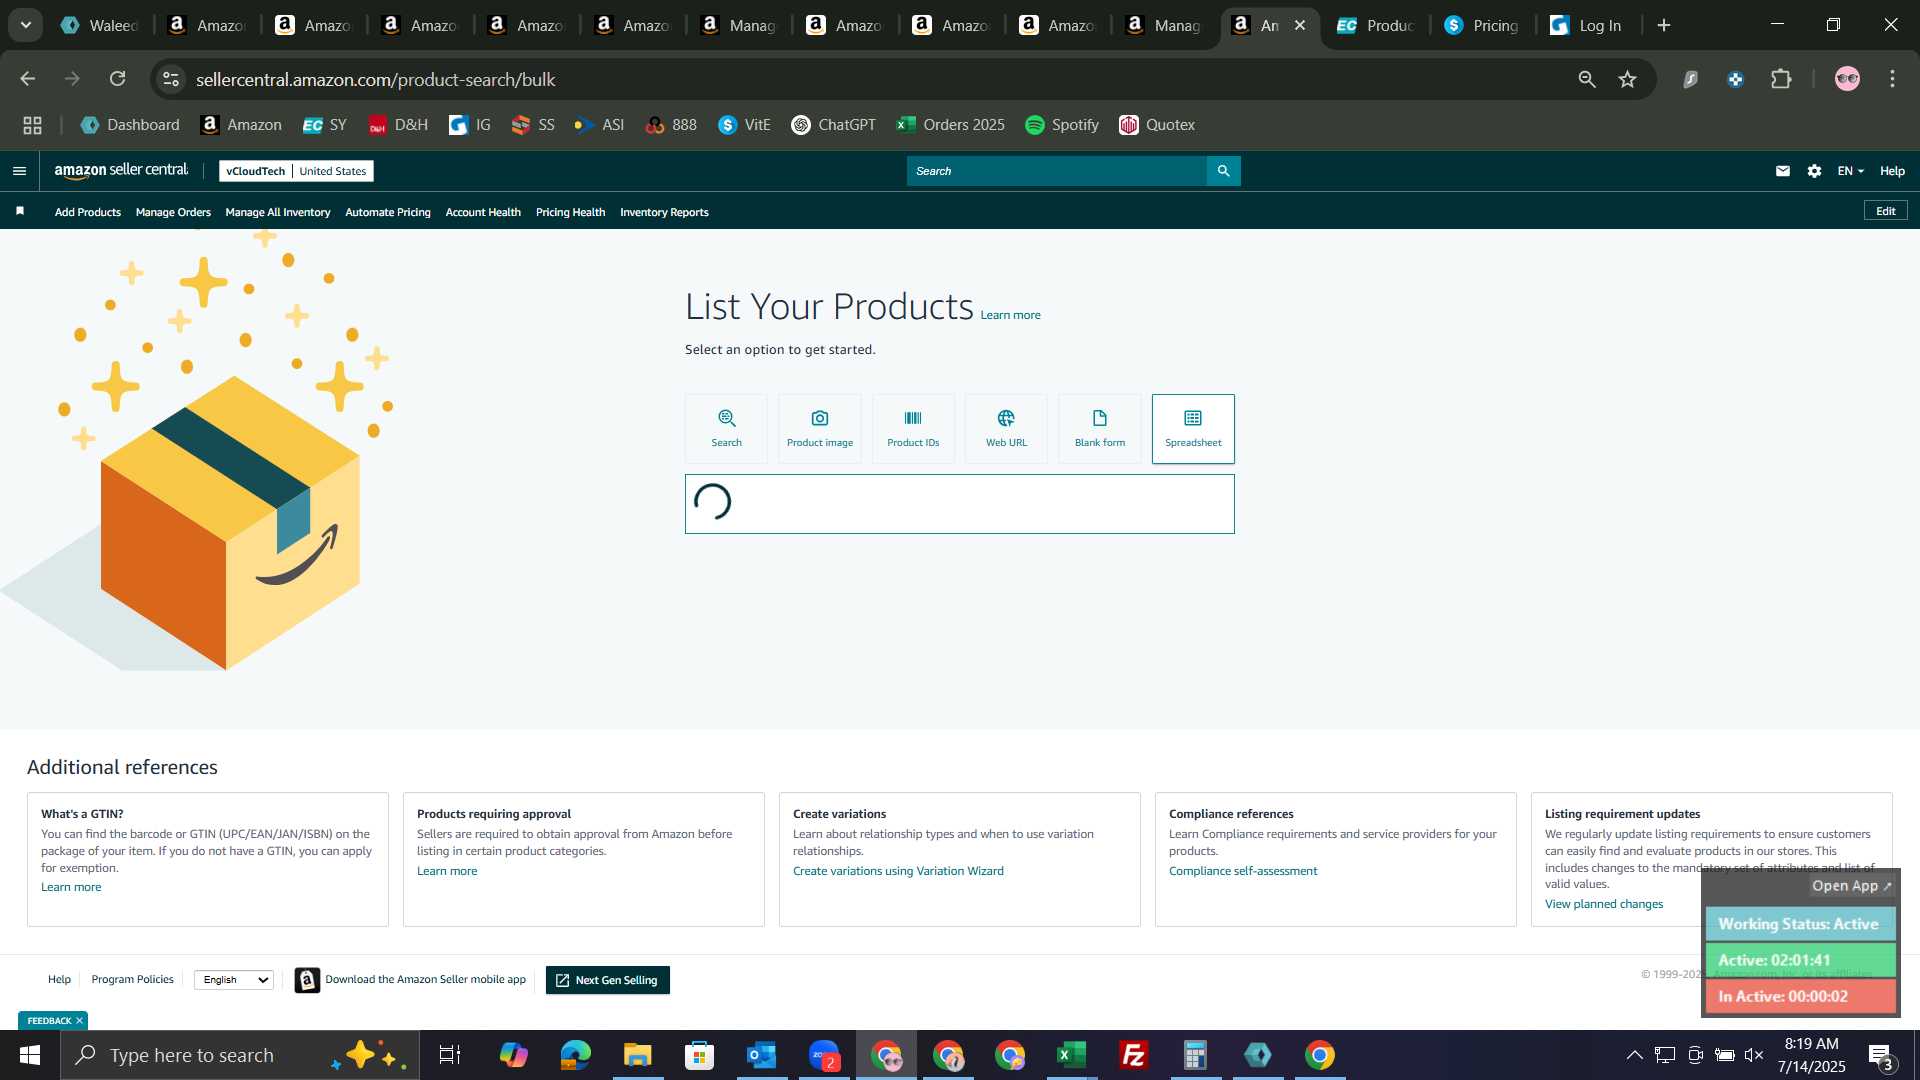Click Learn more next to List Your Products
This screenshot has height=1080, width=1920.
tap(1010, 315)
